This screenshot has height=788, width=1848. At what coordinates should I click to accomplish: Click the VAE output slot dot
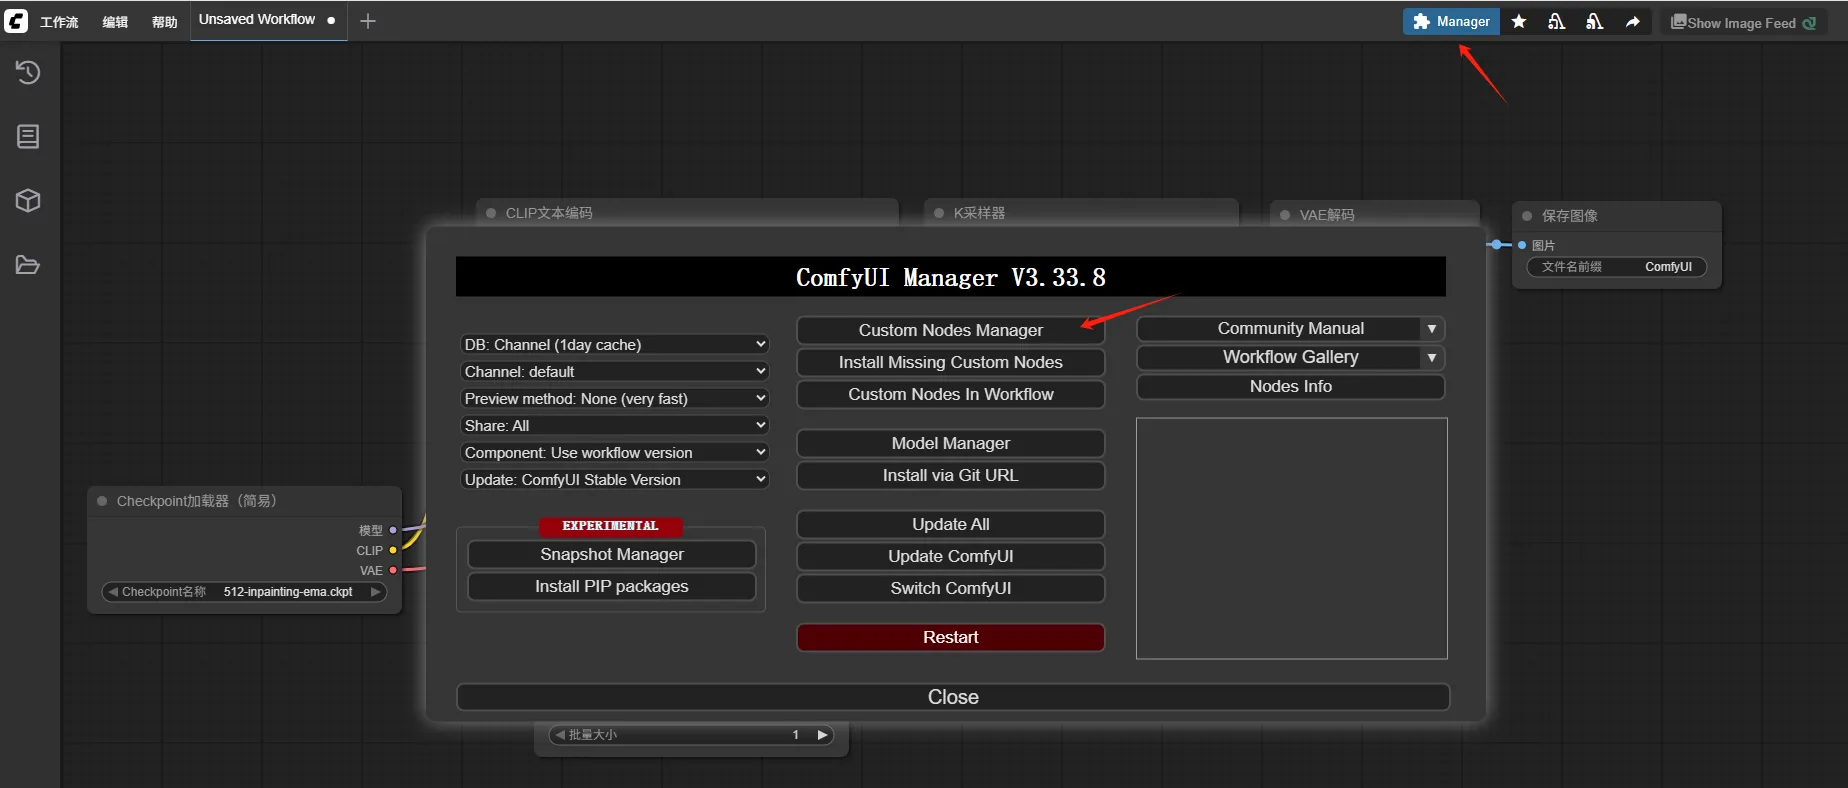tap(393, 570)
